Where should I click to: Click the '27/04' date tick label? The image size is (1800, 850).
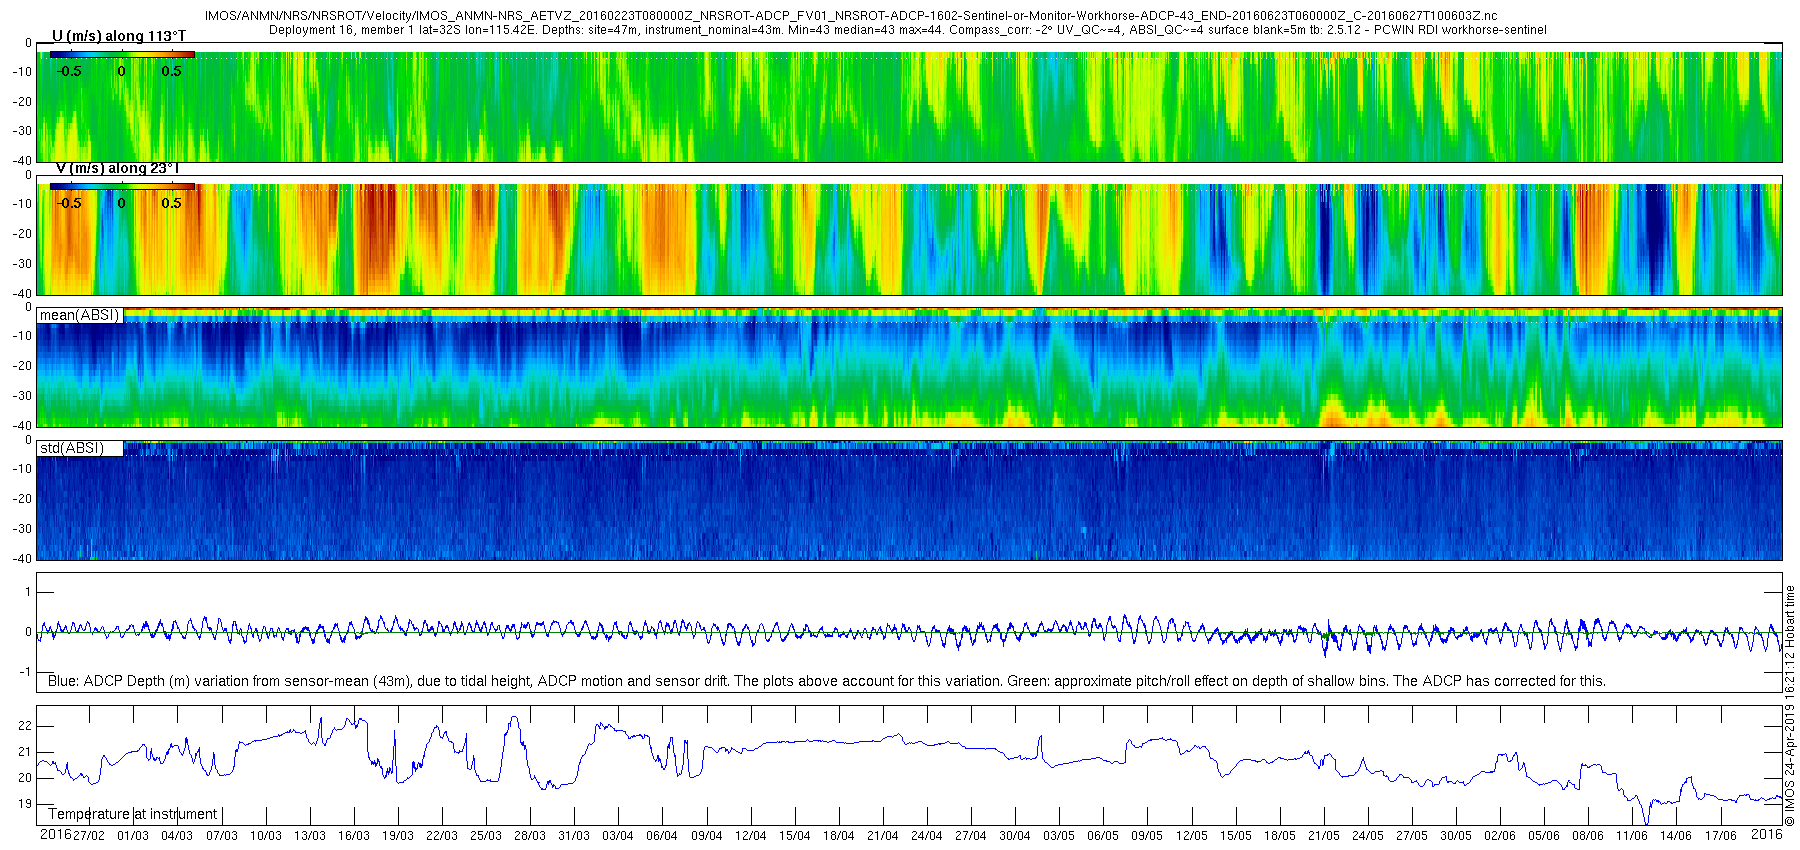coord(971,836)
